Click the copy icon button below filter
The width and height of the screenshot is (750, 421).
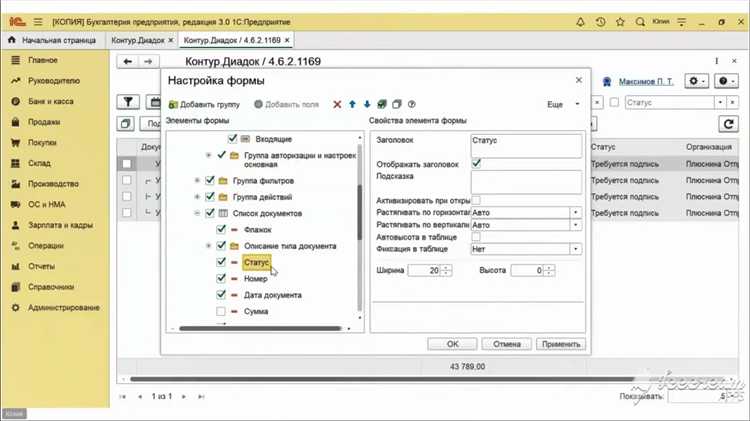pyautogui.click(x=125, y=124)
